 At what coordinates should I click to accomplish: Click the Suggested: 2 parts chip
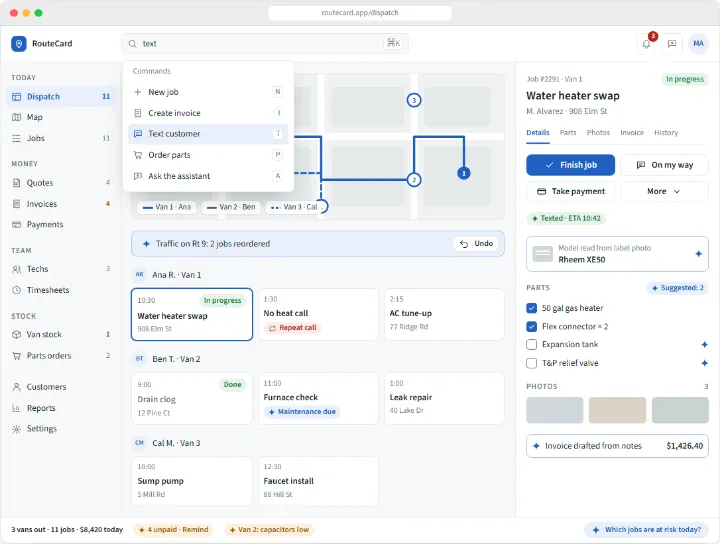677,288
